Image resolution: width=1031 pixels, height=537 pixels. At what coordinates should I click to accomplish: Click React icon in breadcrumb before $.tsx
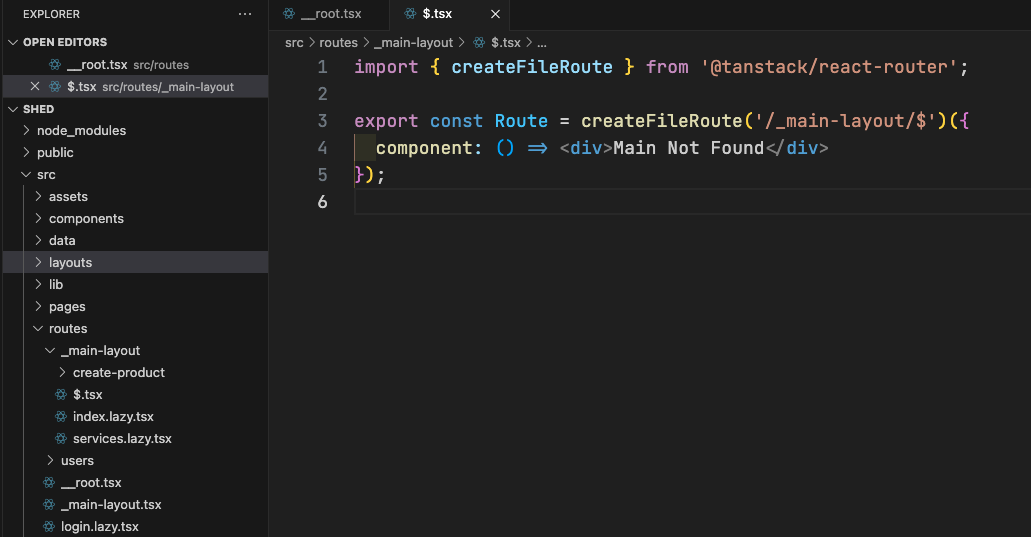coord(479,43)
